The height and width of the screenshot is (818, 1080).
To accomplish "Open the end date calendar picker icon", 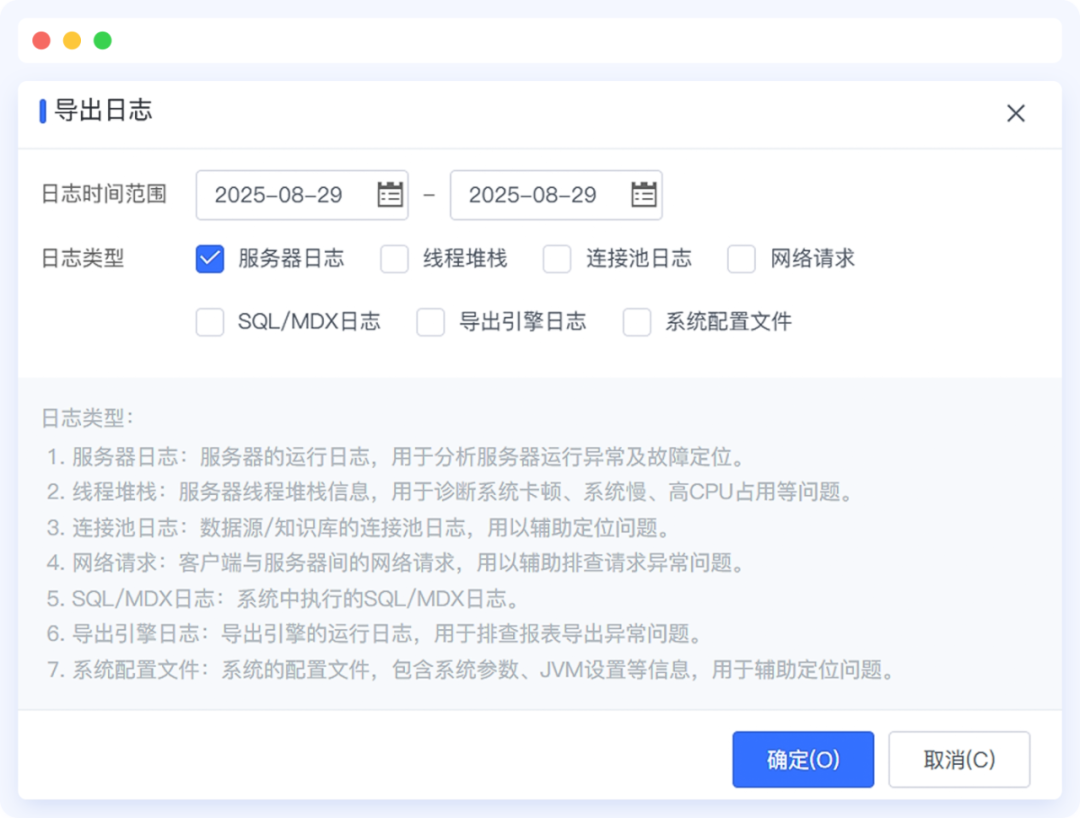I will (644, 194).
